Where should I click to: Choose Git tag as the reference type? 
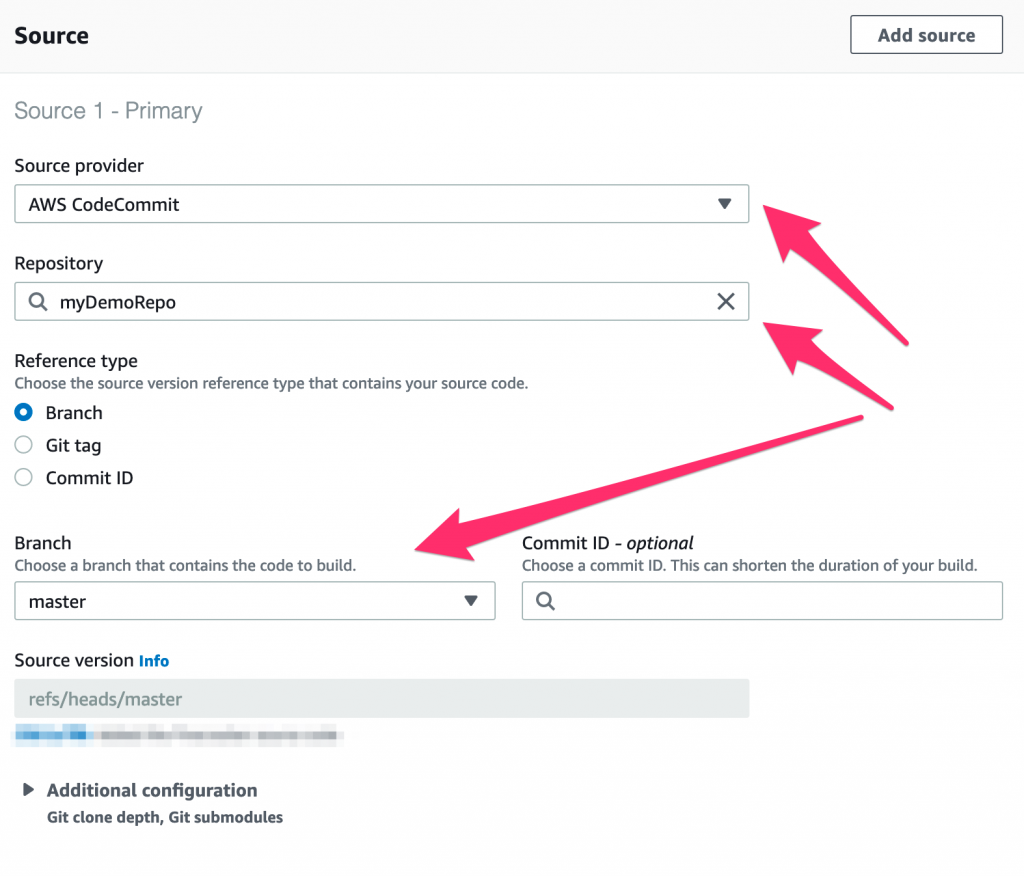(22, 445)
